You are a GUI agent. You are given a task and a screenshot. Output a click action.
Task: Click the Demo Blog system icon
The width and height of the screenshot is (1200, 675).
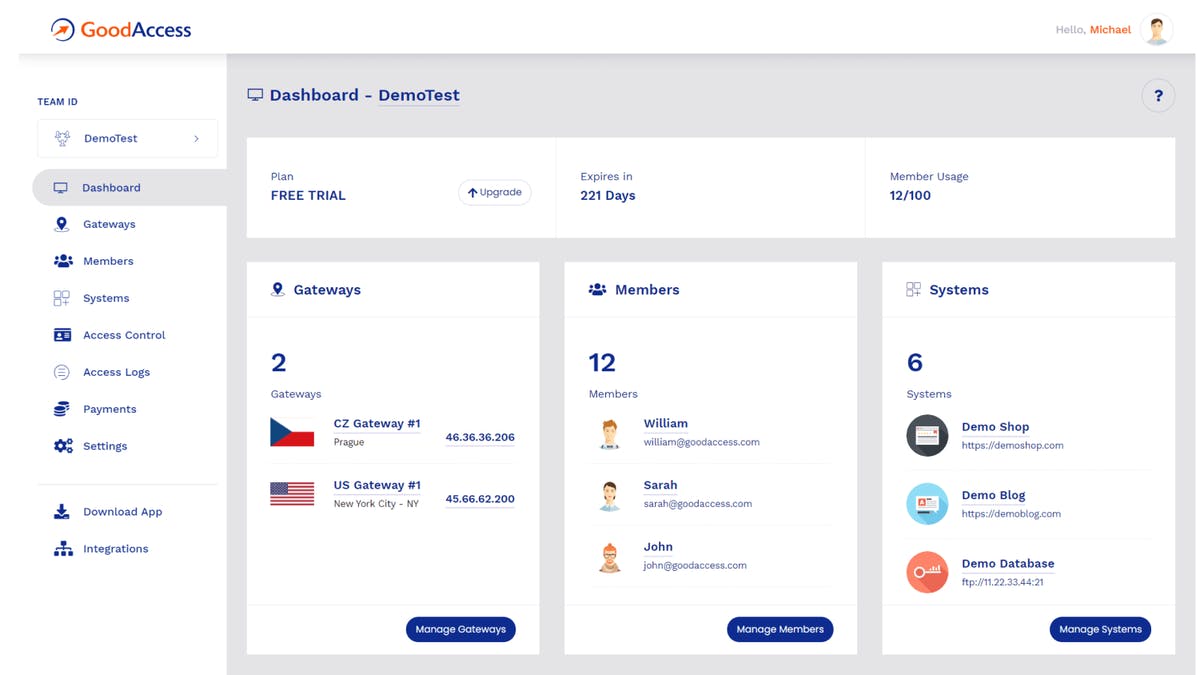pyautogui.click(x=927, y=504)
